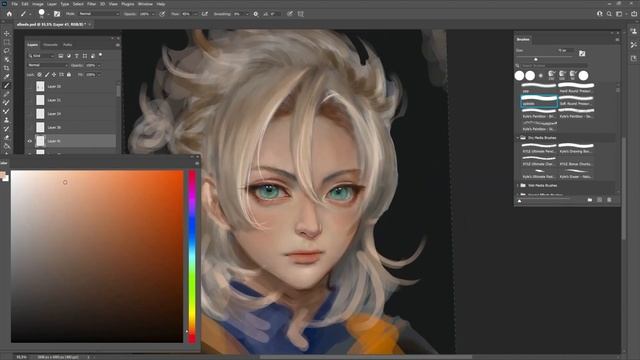This screenshot has height=360, width=640.
Task: Switch to the Channels tab
Action: pyautogui.click(x=51, y=45)
